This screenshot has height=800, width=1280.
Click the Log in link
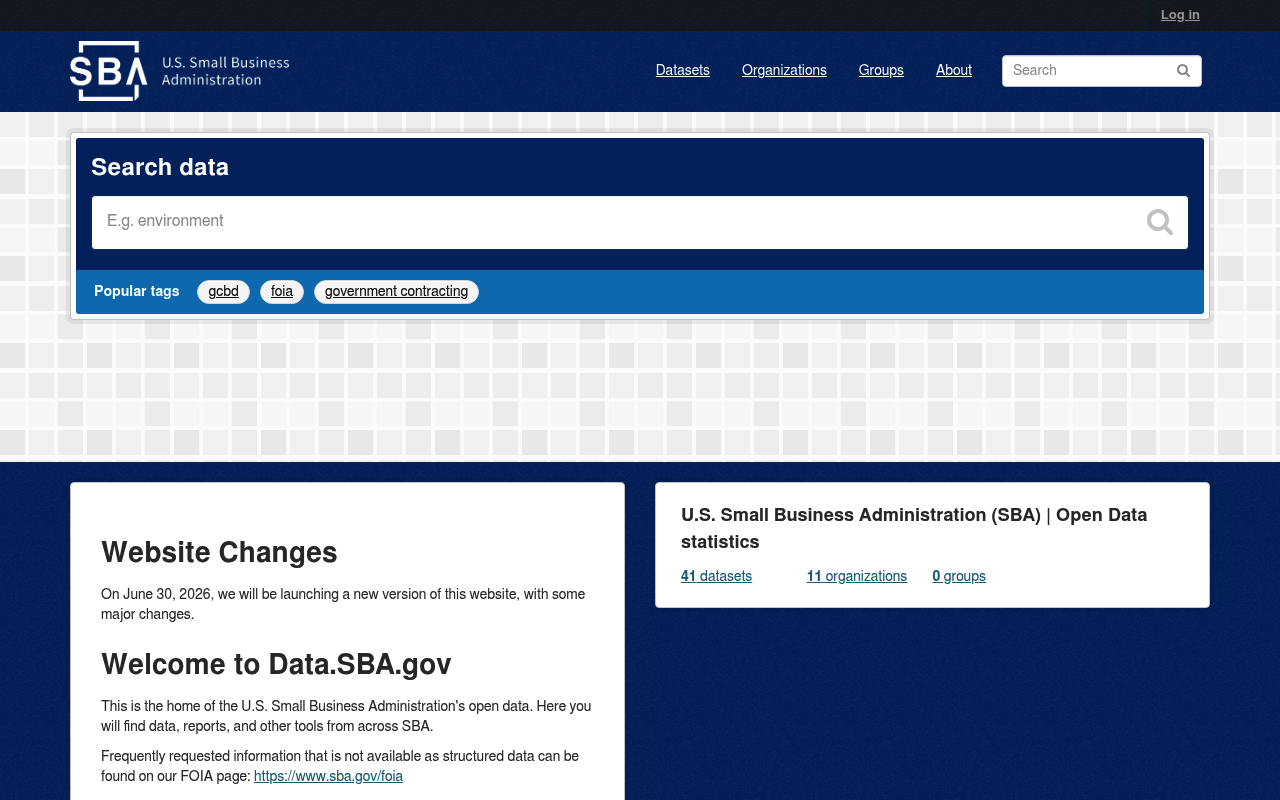pos(1180,14)
